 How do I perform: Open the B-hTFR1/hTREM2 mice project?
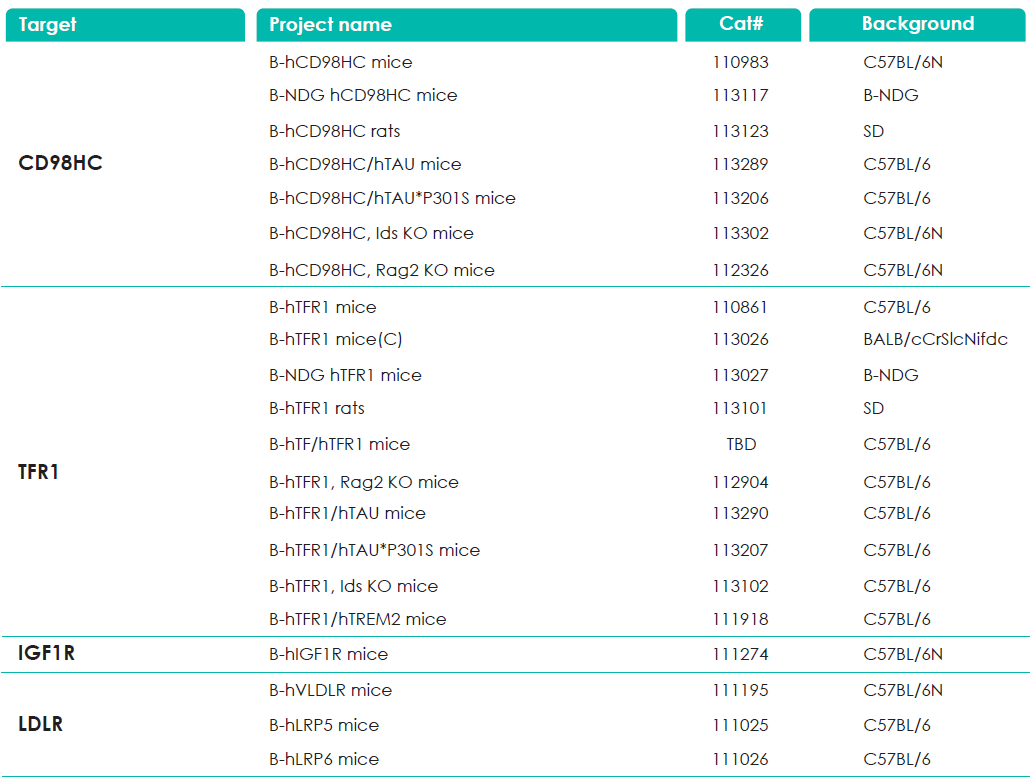[x=357, y=619]
